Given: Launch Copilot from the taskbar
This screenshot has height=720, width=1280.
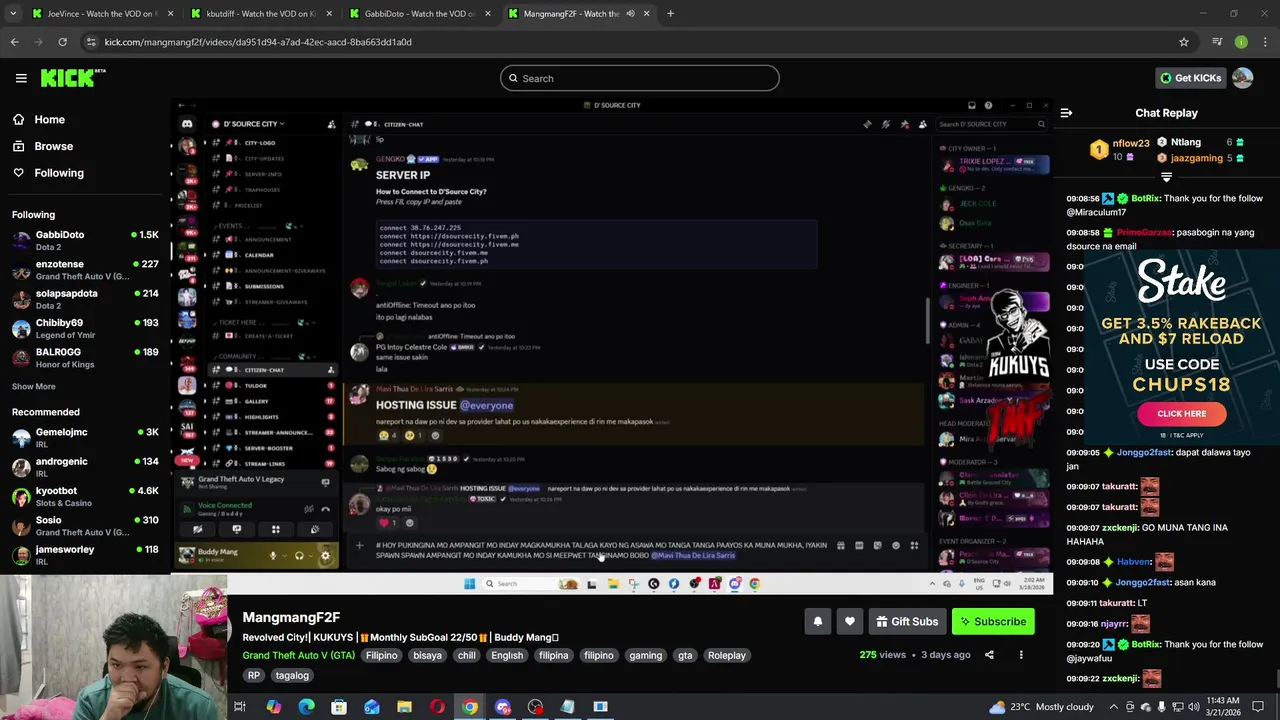Looking at the screenshot, I should [273, 707].
